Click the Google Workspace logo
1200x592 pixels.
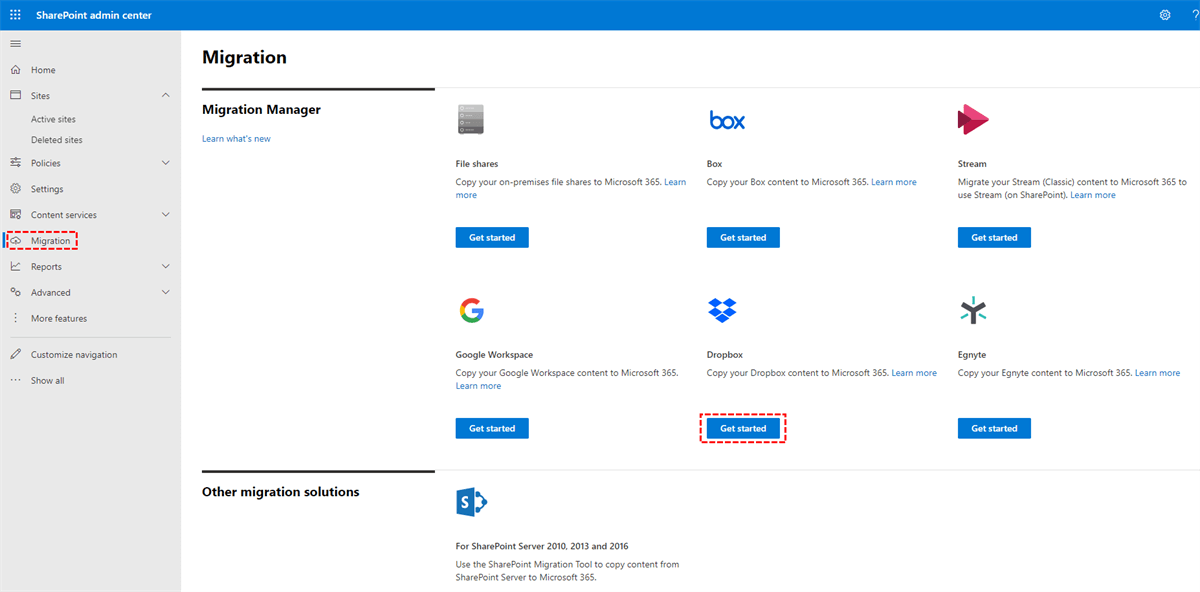(471, 311)
